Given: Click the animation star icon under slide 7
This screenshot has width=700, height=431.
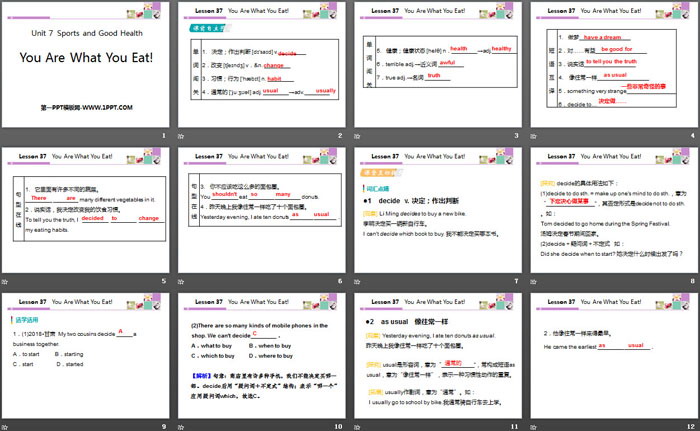Looking at the screenshot, I should coord(357,281).
